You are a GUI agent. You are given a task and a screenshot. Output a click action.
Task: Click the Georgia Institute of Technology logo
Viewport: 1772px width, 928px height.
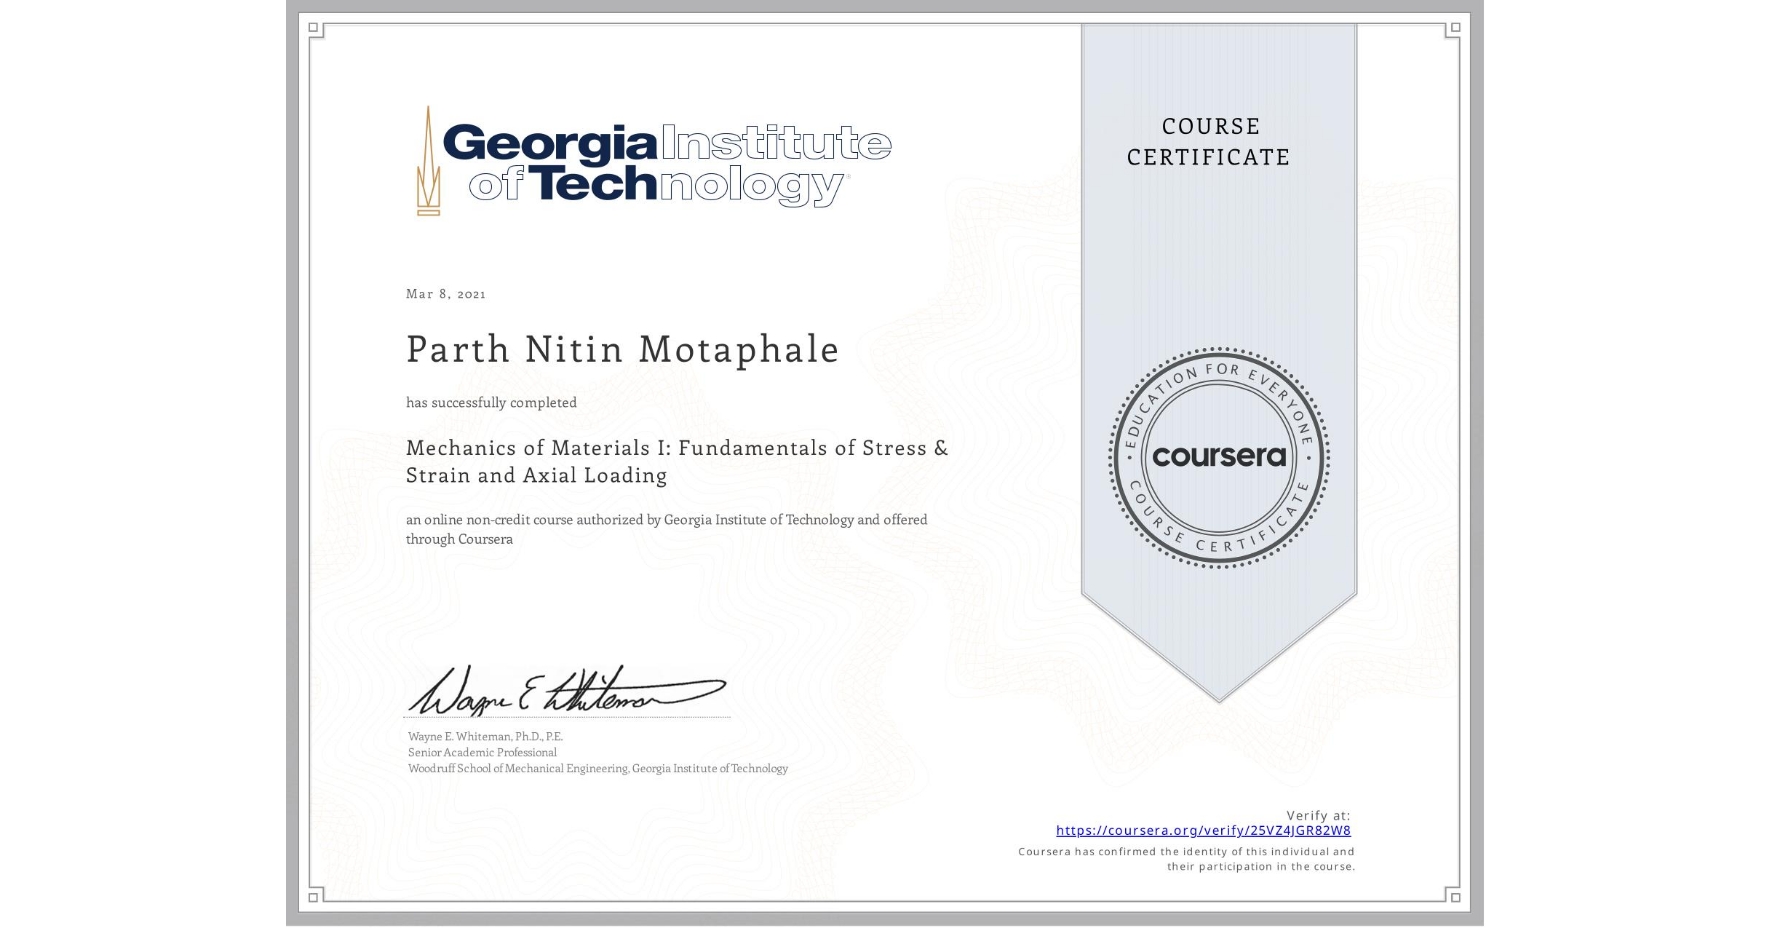point(654,161)
